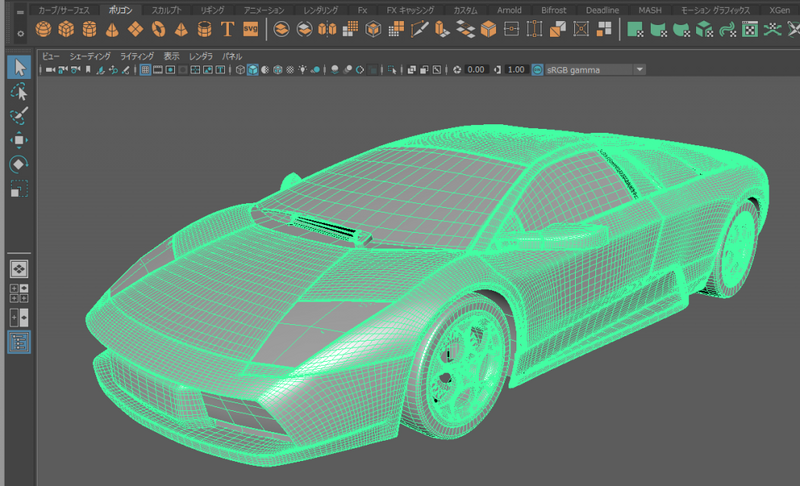Click the planar UV mapping shelf icon
Viewport: 800px width, 486px height.
coord(635,30)
